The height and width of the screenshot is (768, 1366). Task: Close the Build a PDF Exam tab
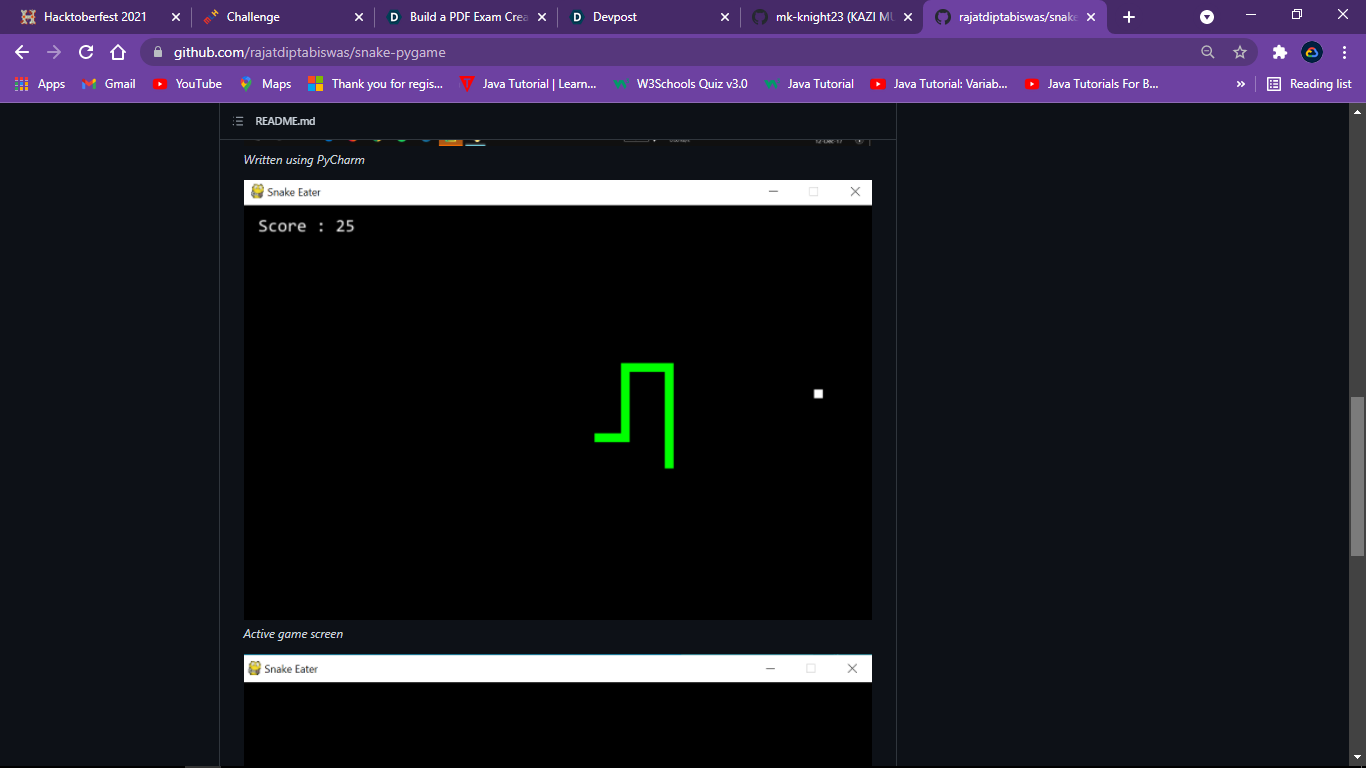542,17
